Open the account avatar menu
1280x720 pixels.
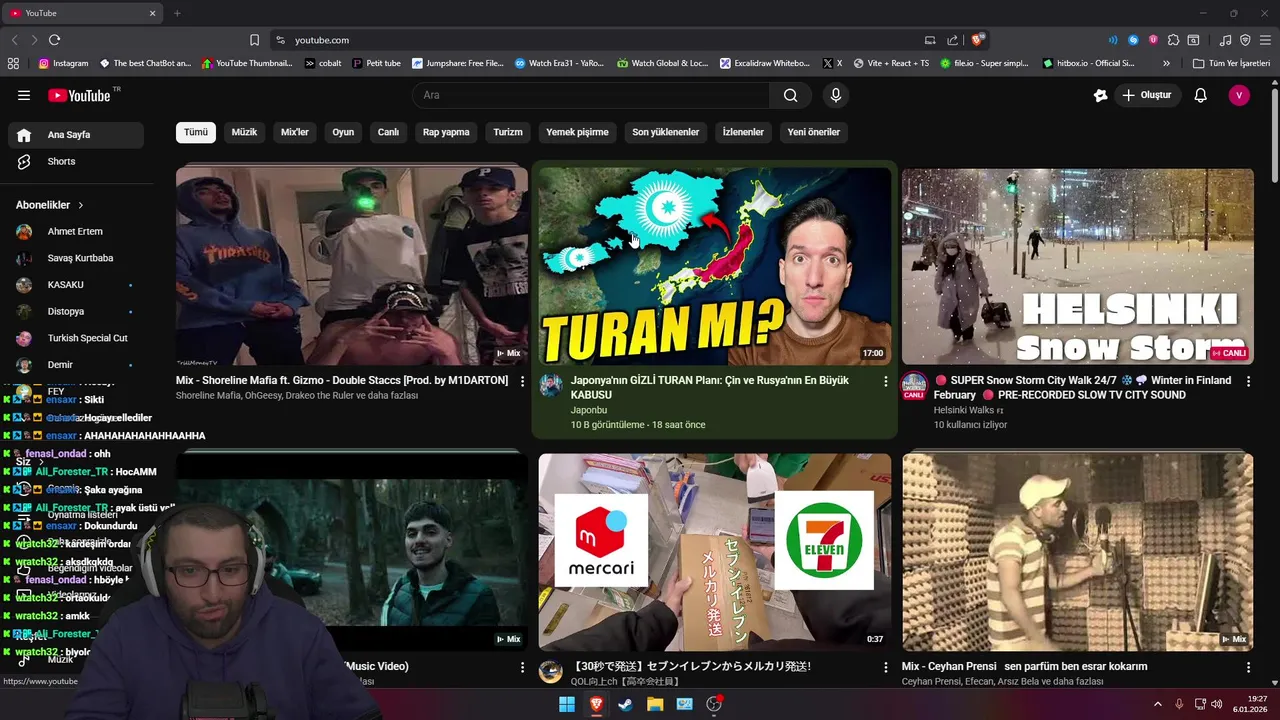point(1239,95)
